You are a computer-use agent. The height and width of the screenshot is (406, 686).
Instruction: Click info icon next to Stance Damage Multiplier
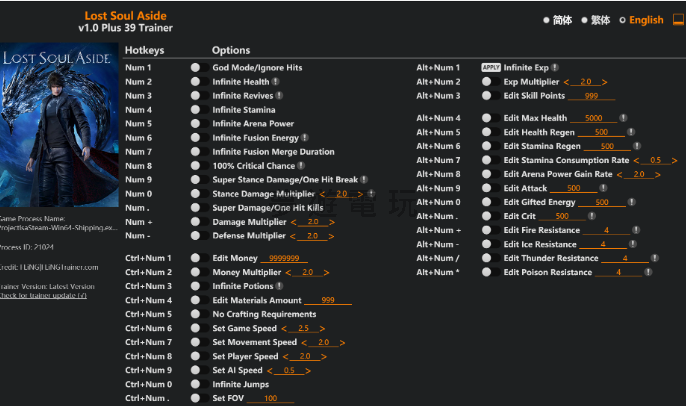[371, 193]
